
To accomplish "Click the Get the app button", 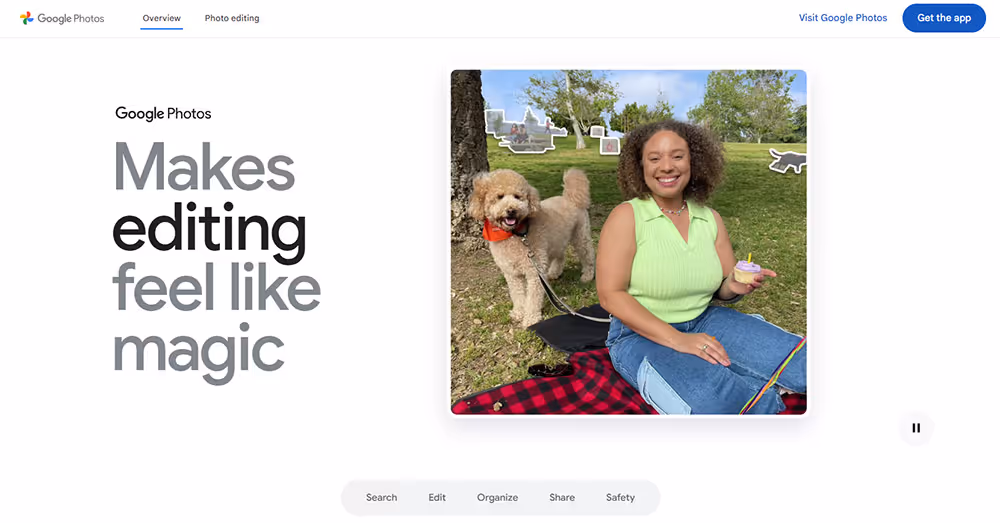I will point(944,18).
